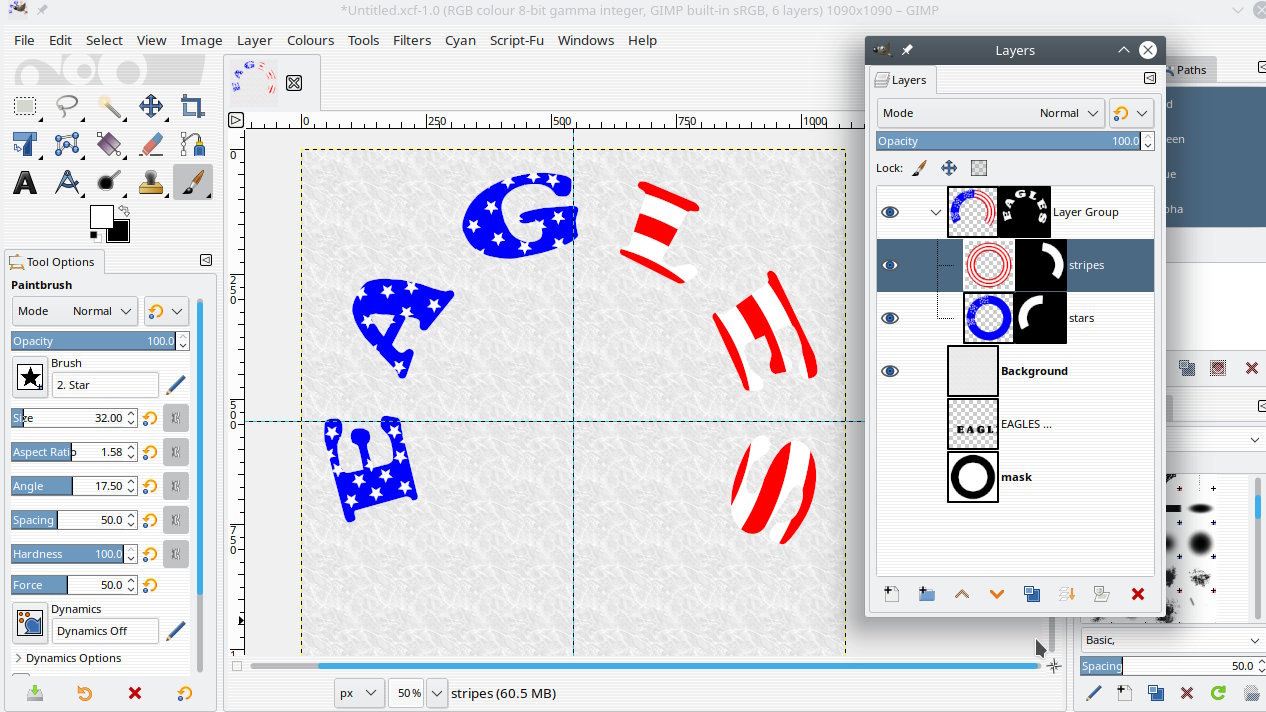Delete the selected layer with red X
This screenshot has width=1266, height=712.
pyautogui.click(x=1137, y=594)
